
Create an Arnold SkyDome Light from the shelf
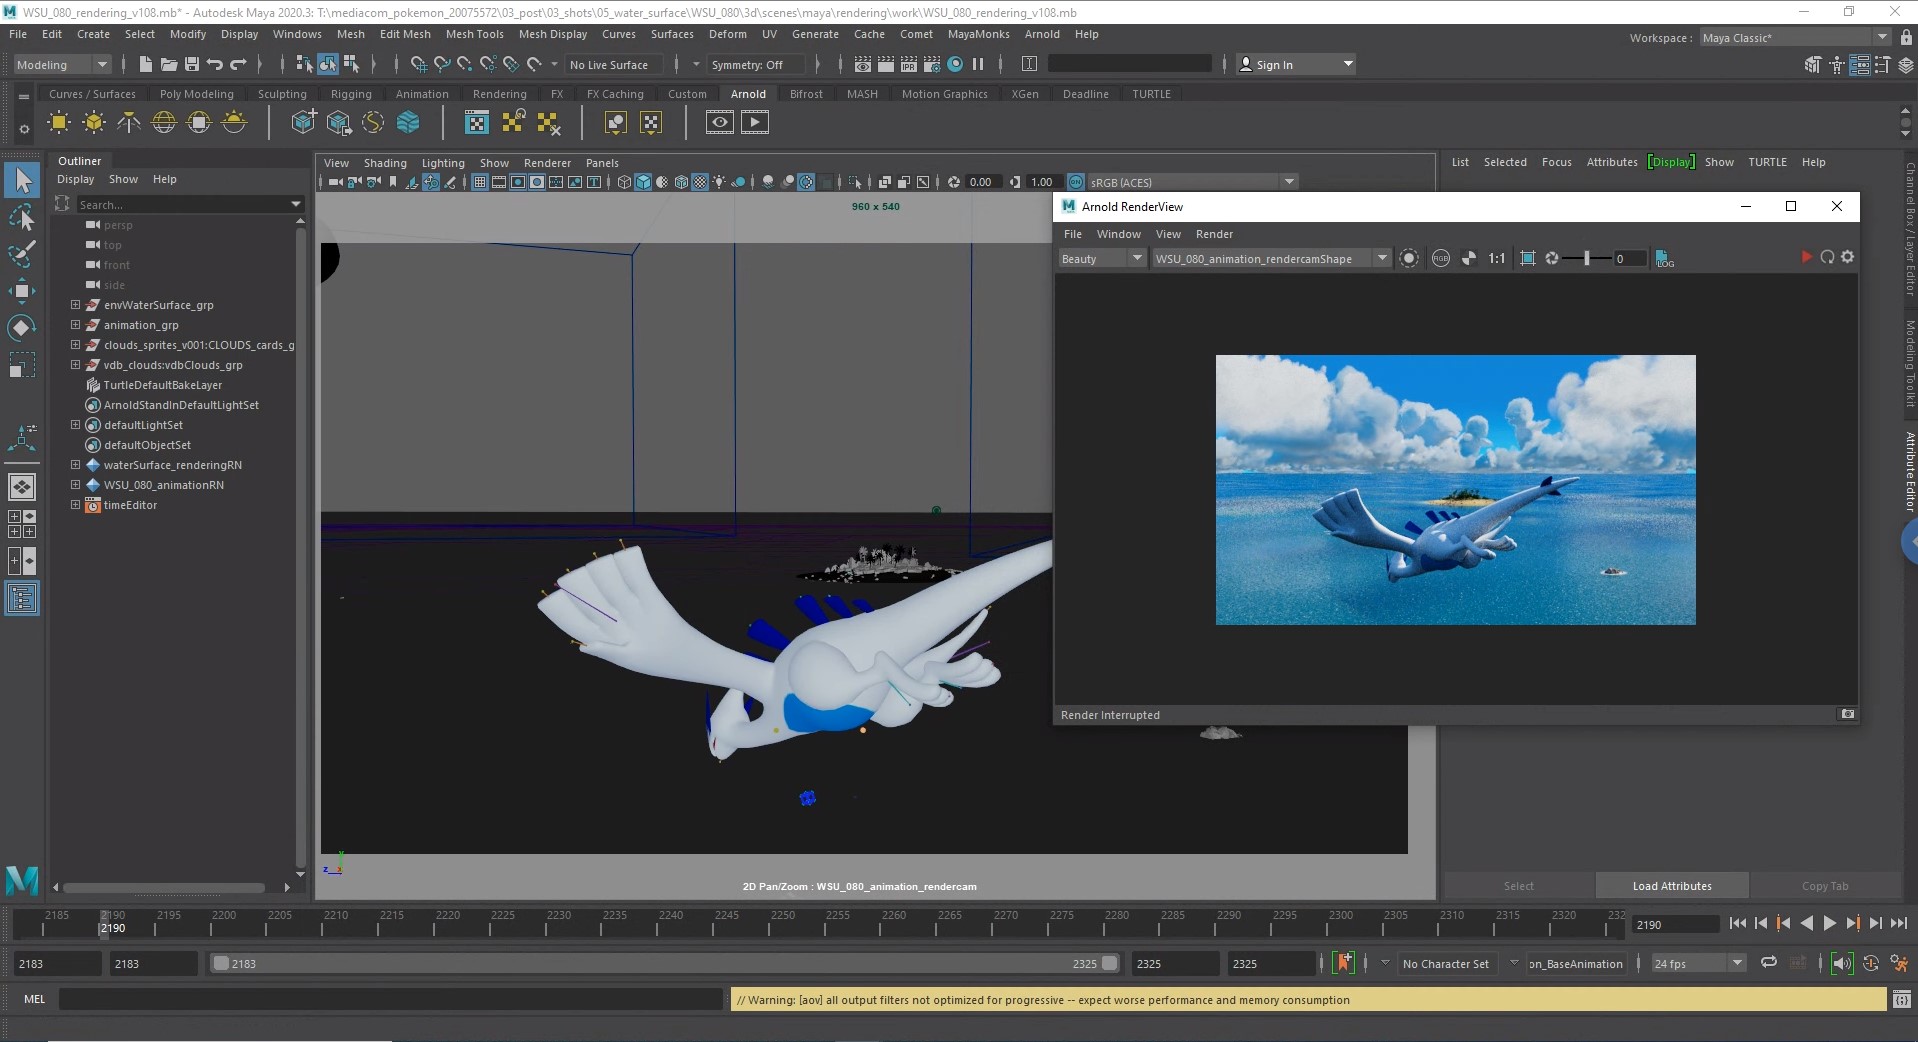tap(164, 122)
